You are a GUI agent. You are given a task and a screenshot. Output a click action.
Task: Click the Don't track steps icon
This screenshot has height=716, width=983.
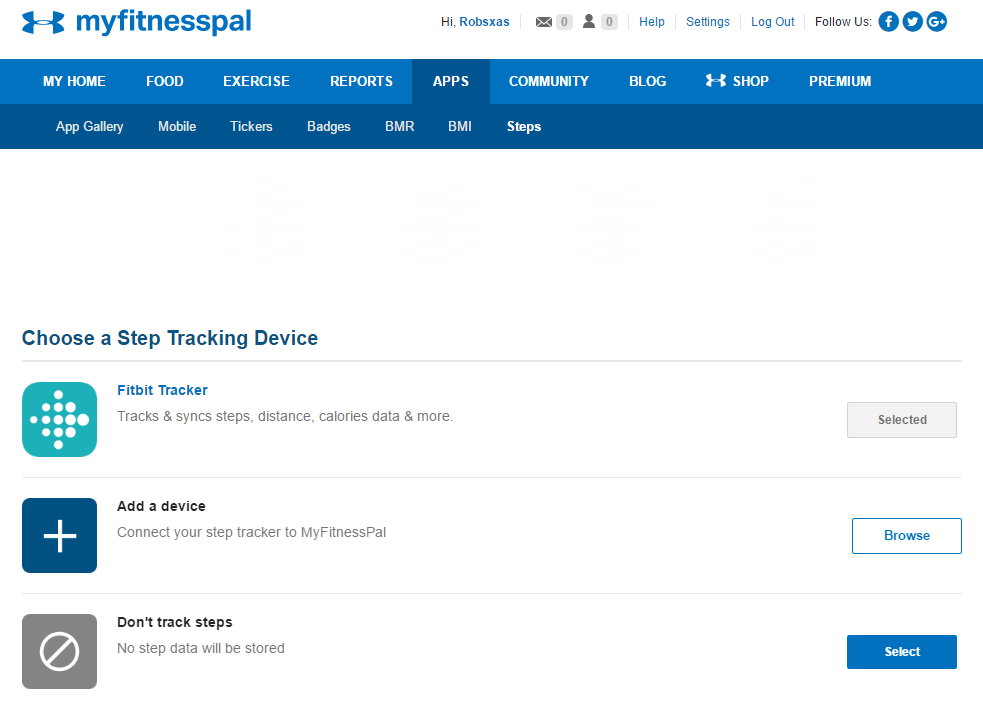(59, 652)
